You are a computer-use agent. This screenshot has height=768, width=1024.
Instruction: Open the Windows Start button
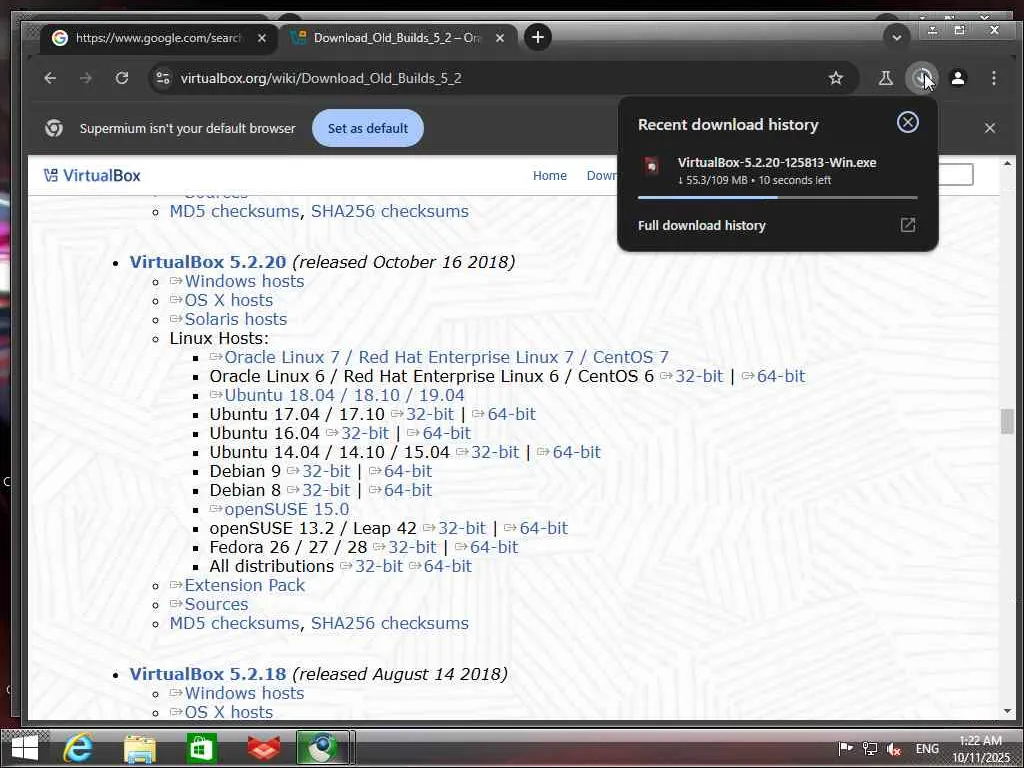click(x=25, y=748)
